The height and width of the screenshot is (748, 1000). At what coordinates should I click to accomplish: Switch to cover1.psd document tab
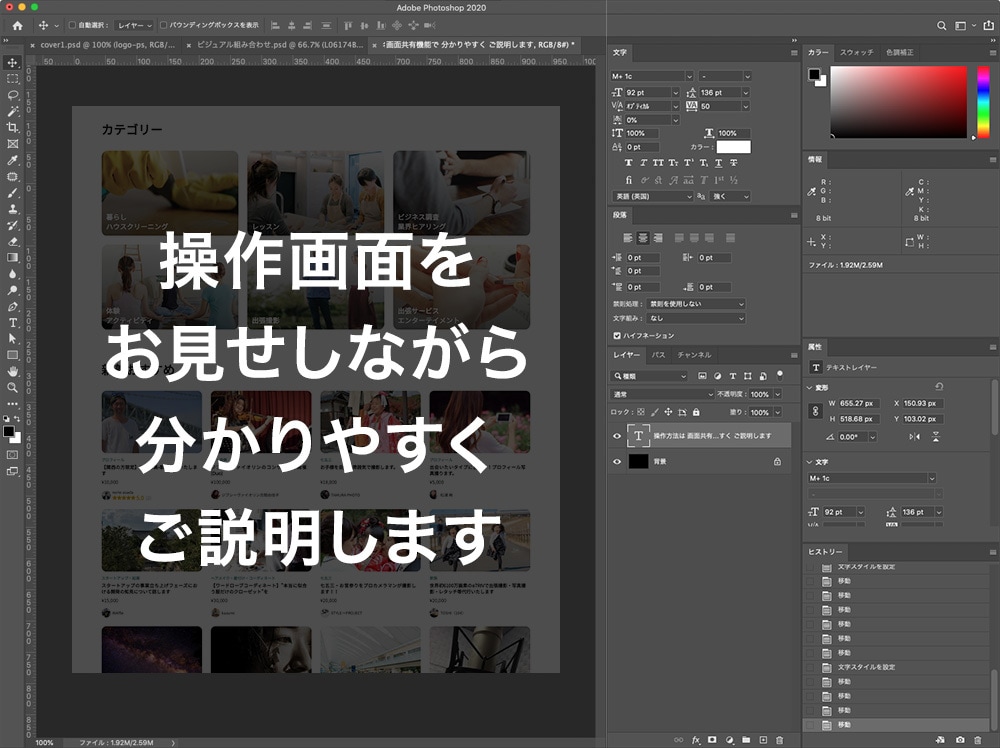pyautogui.click(x=107, y=45)
